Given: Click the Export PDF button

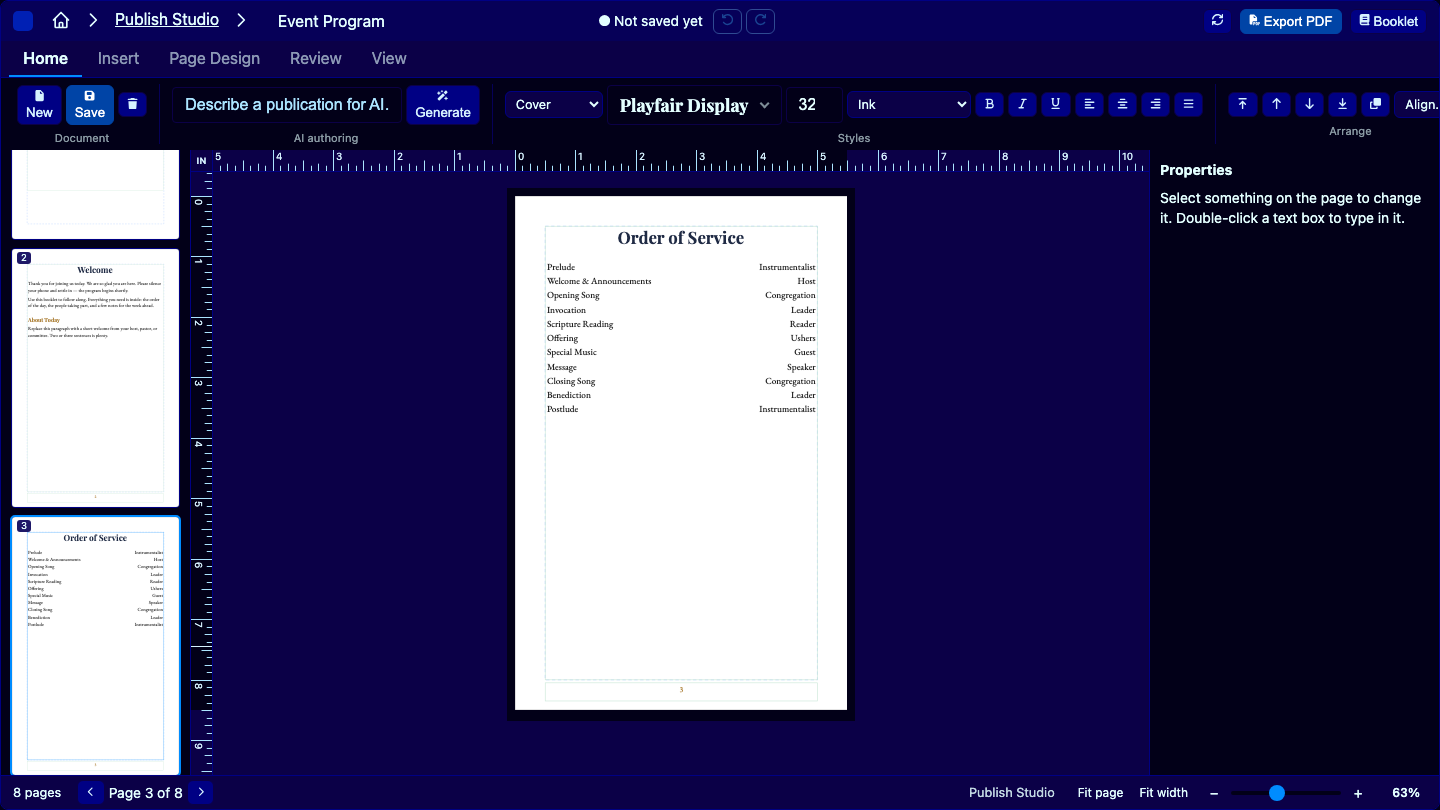Looking at the screenshot, I should point(1291,21).
